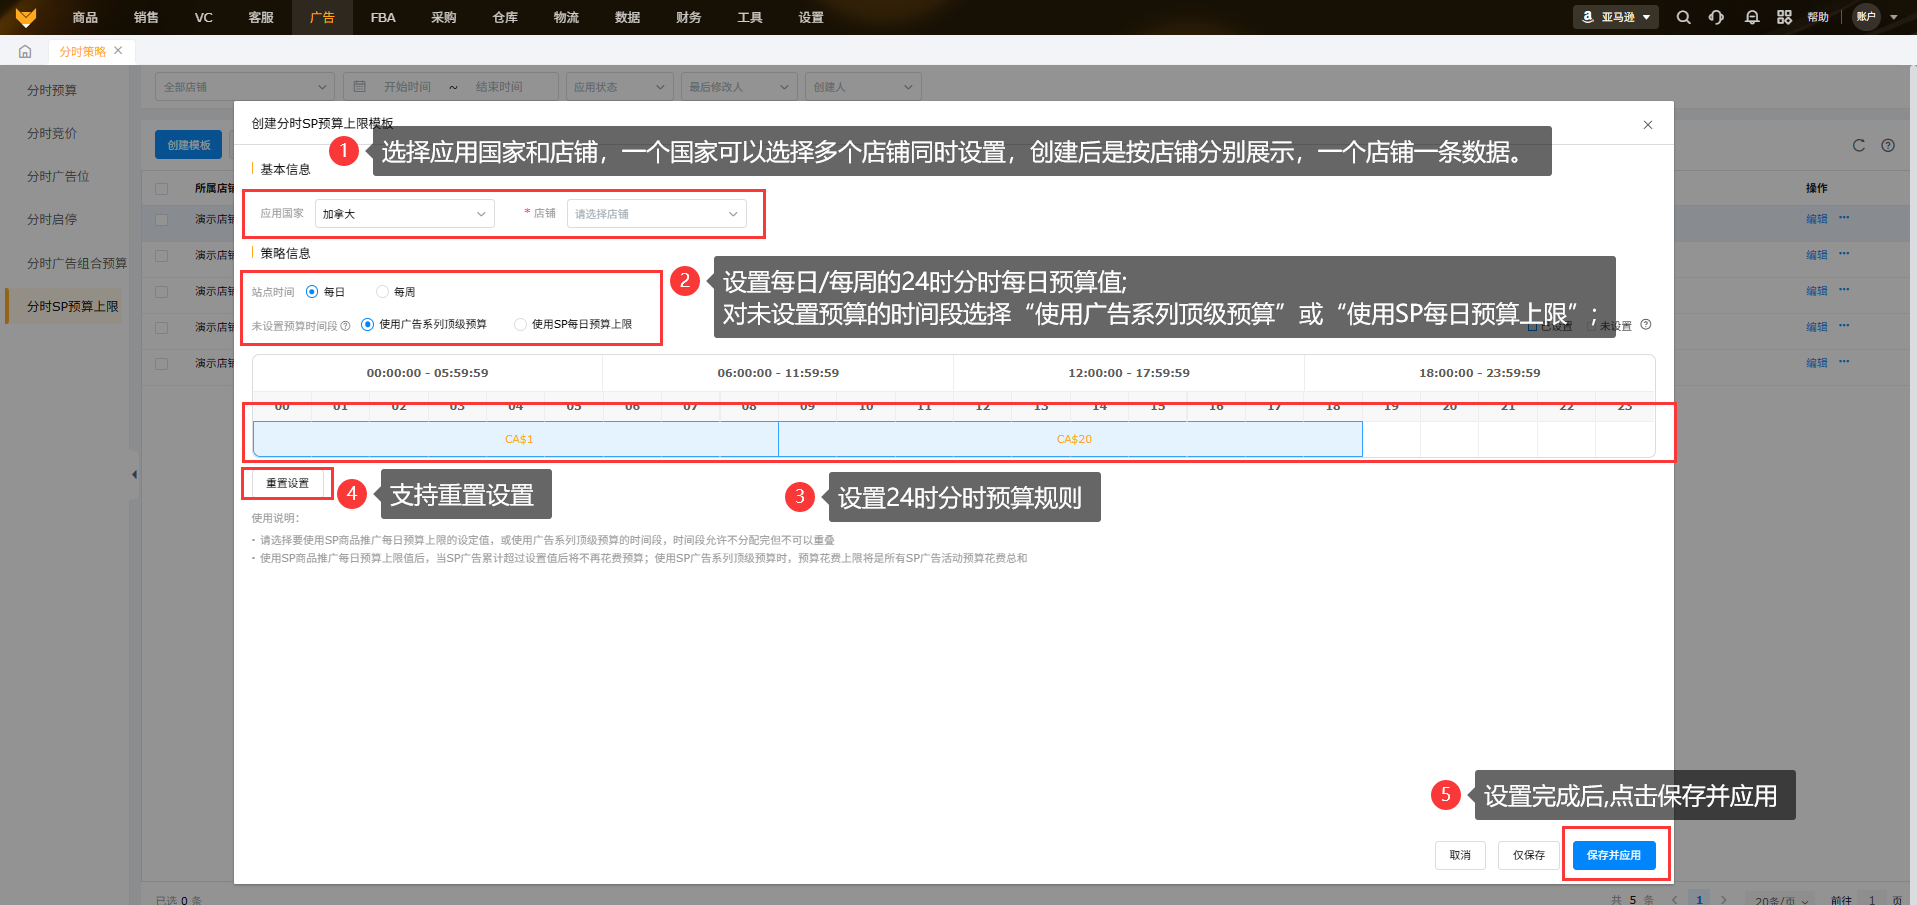
Task: Open the apps grid icon
Action: click(1784, 17)
